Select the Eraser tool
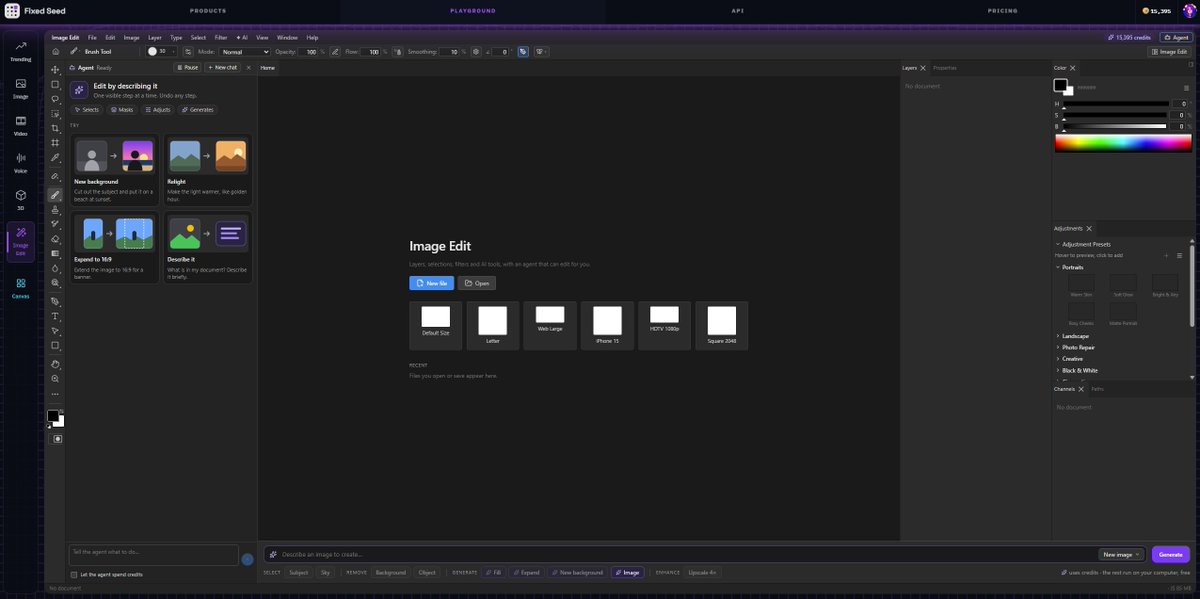The width and height of the screenshot is (1200, 599). coord(55,239)
